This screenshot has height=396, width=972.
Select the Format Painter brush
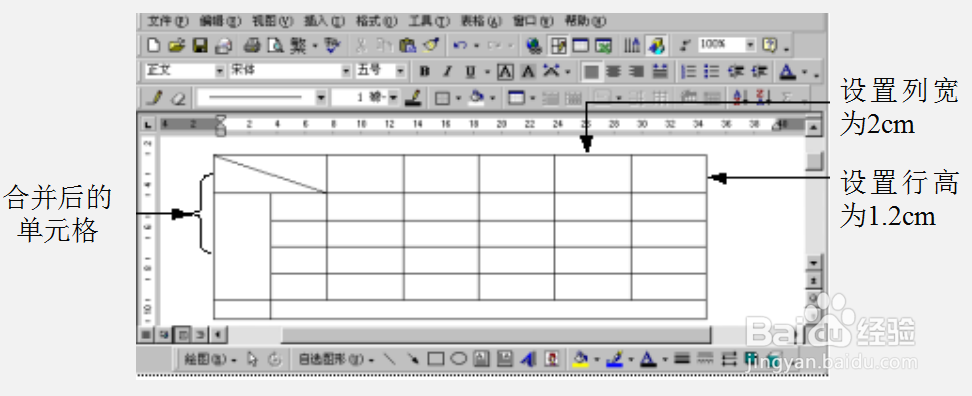(x=431, y=45)
